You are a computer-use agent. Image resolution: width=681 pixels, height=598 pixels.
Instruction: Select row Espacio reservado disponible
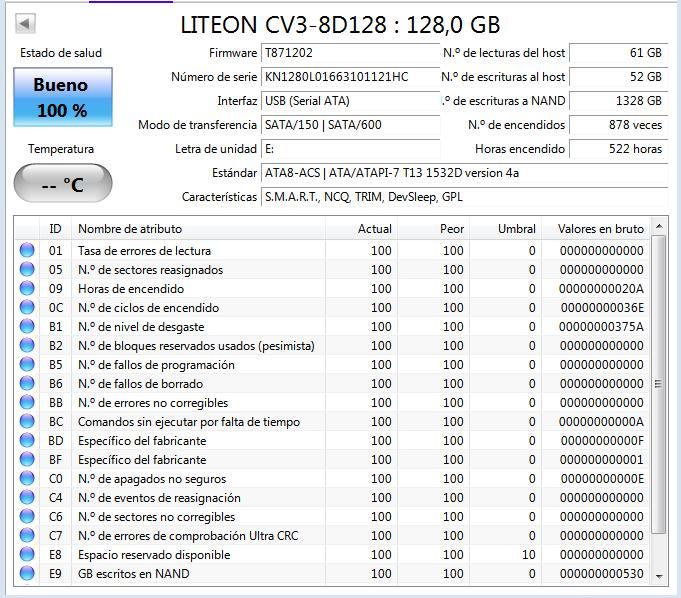tap(332, 555)
